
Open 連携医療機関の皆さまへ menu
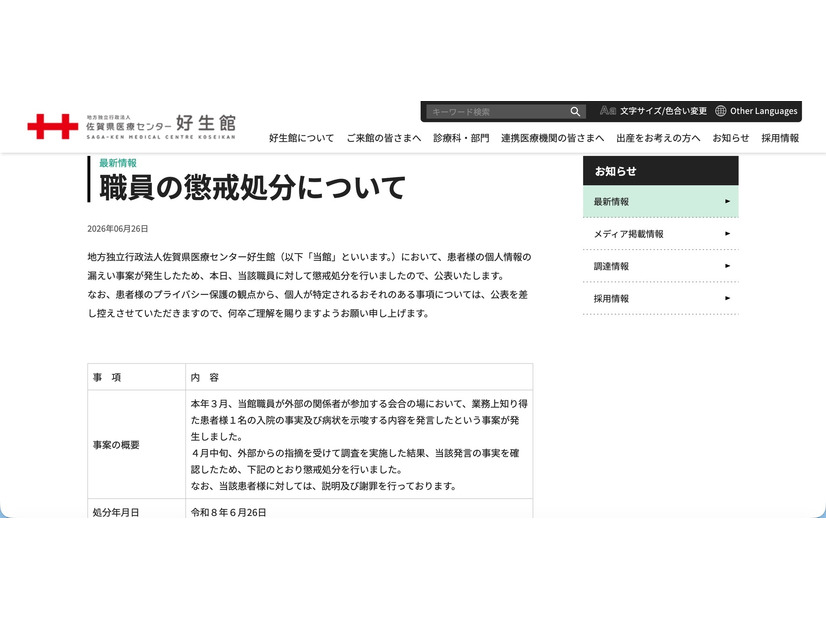point(552,138)
